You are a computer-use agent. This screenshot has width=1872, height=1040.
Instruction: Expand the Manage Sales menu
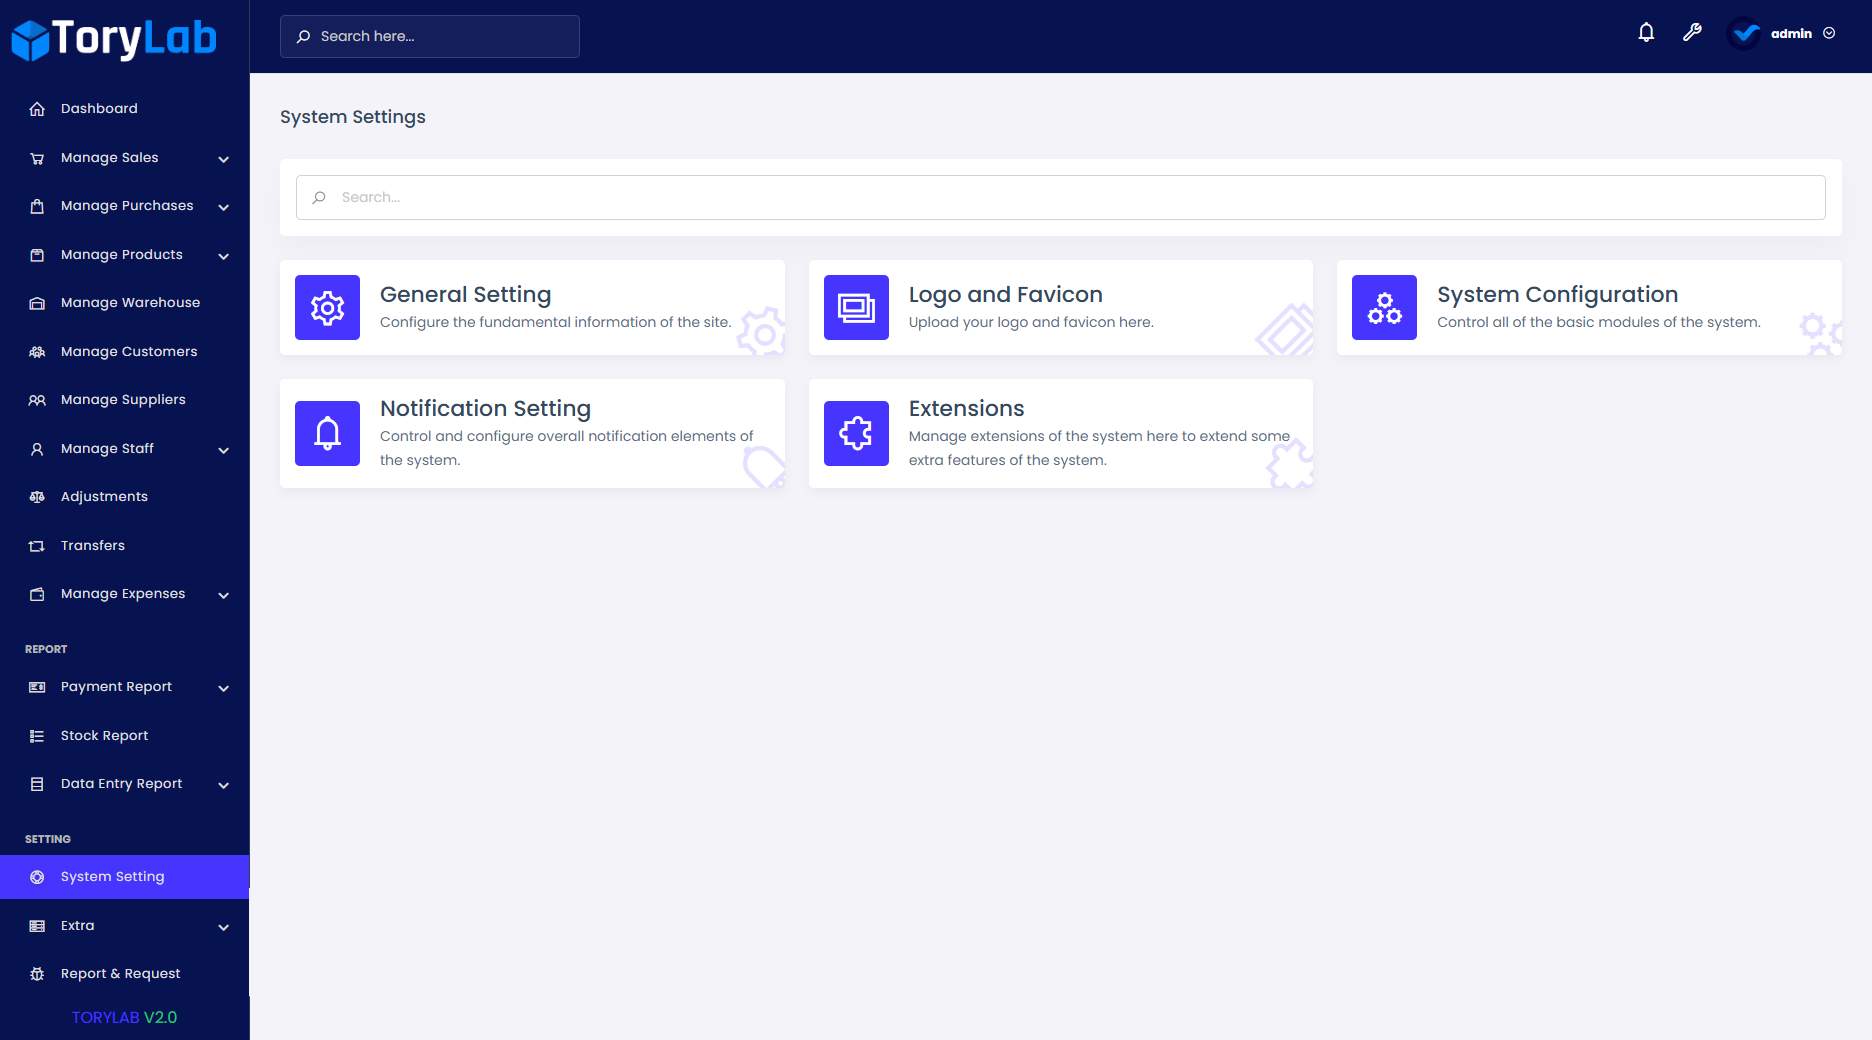pyautogui.click(x=110, y=157)
